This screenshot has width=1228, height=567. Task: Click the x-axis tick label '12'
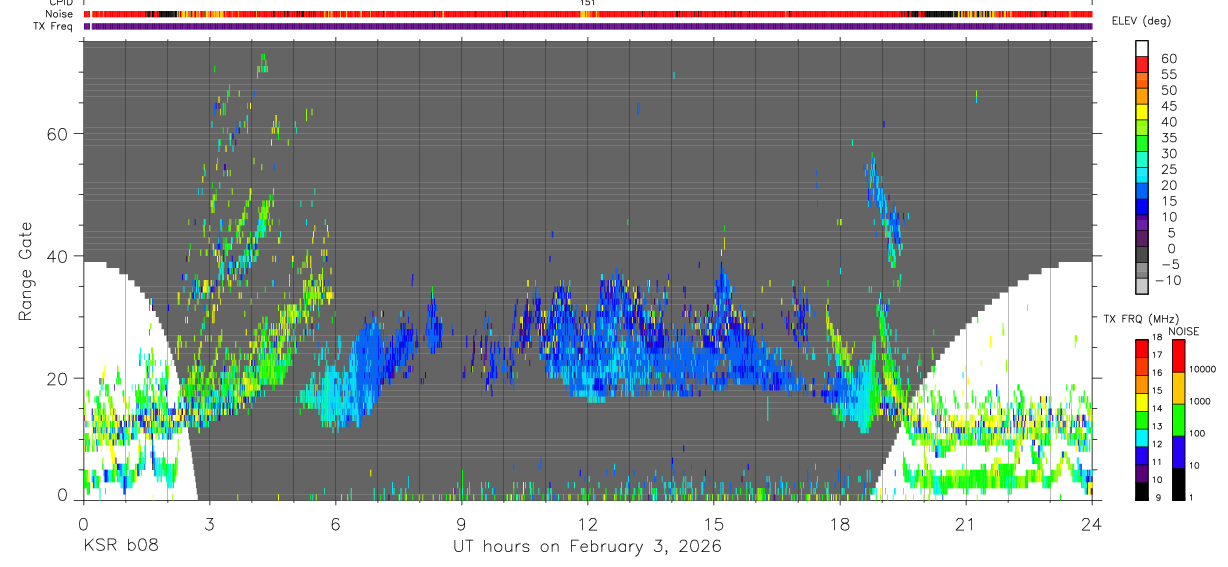tap(588, 524)
